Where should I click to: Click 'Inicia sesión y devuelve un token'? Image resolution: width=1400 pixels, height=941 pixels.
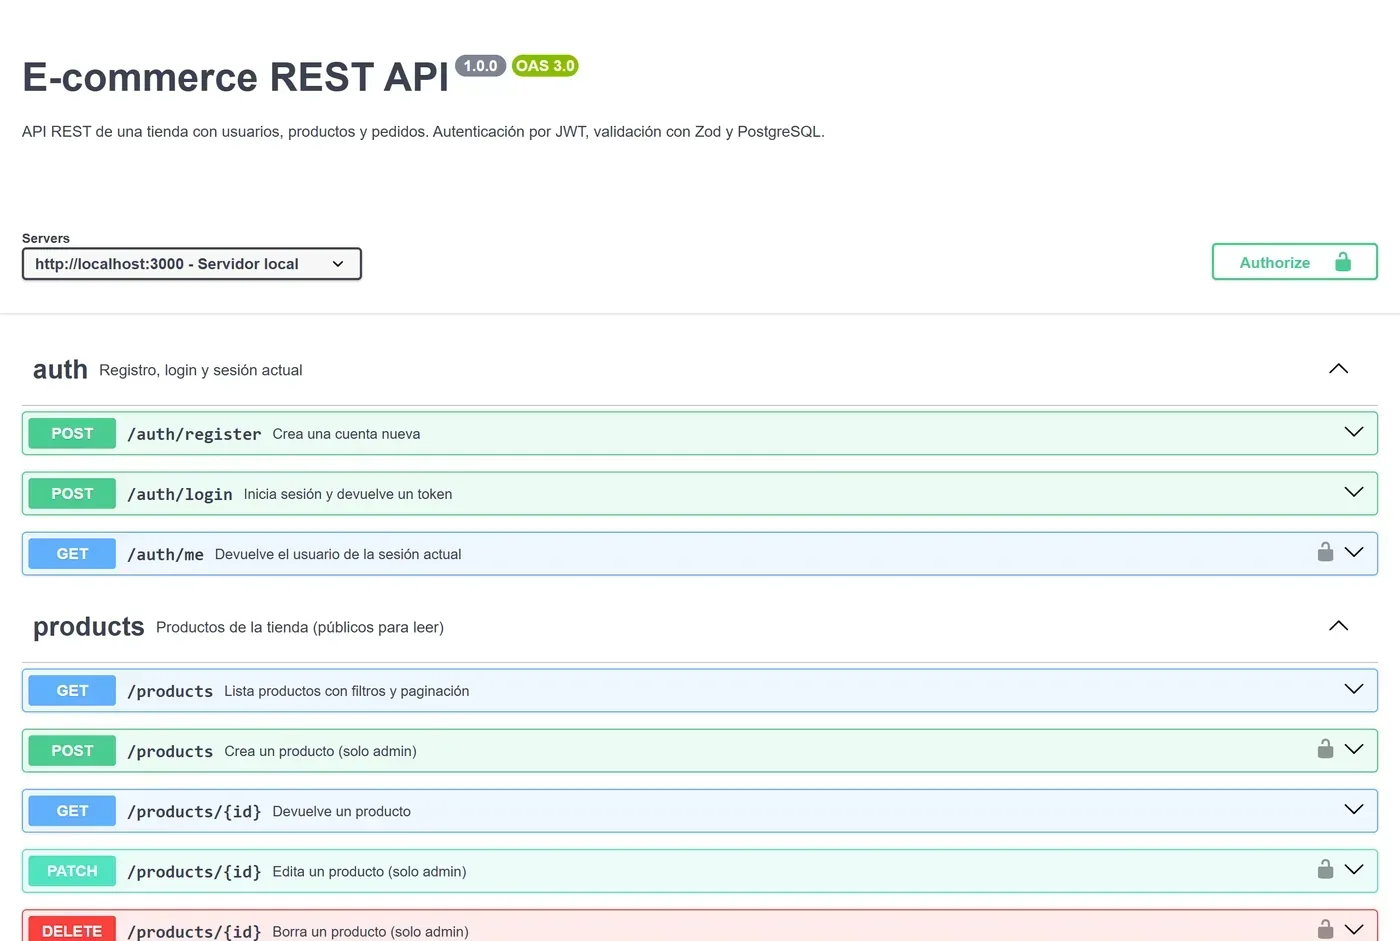point(348,494)
